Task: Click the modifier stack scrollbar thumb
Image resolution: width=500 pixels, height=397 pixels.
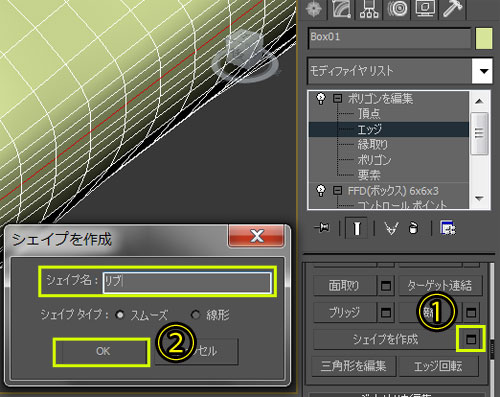Action: click(479, 133)
